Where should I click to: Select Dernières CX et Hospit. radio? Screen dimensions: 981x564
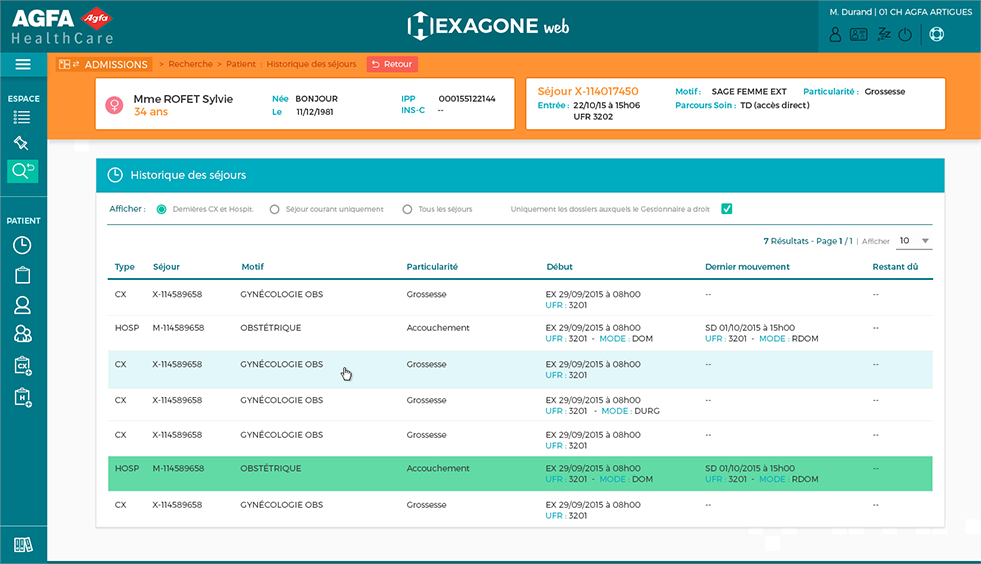click(x=161, y=210)
